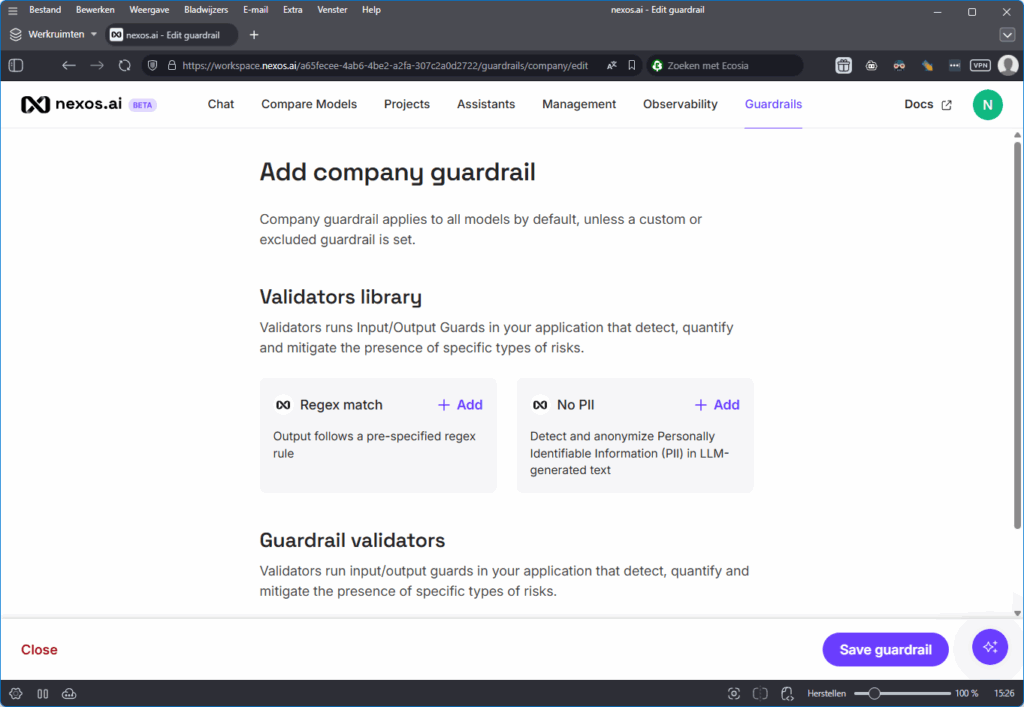Open the Compare Models tab

(x=309, y=104)
